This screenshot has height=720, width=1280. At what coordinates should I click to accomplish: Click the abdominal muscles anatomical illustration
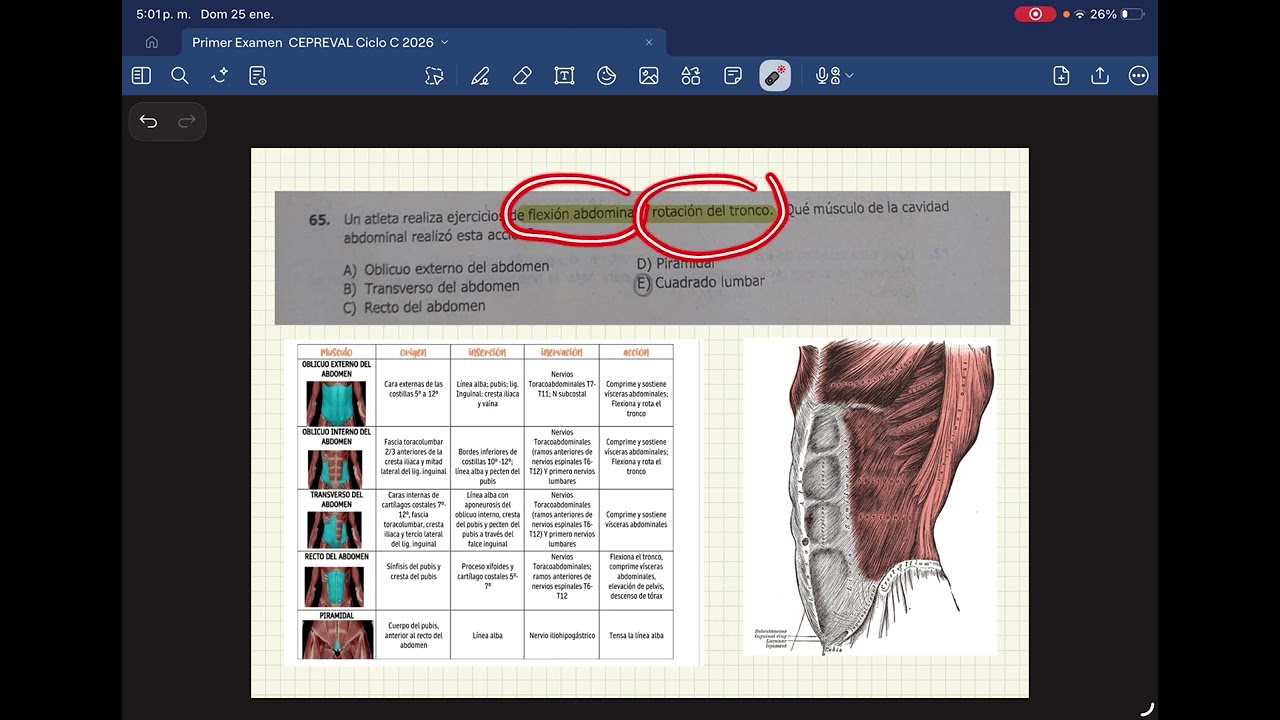click(x=870, y=497)
